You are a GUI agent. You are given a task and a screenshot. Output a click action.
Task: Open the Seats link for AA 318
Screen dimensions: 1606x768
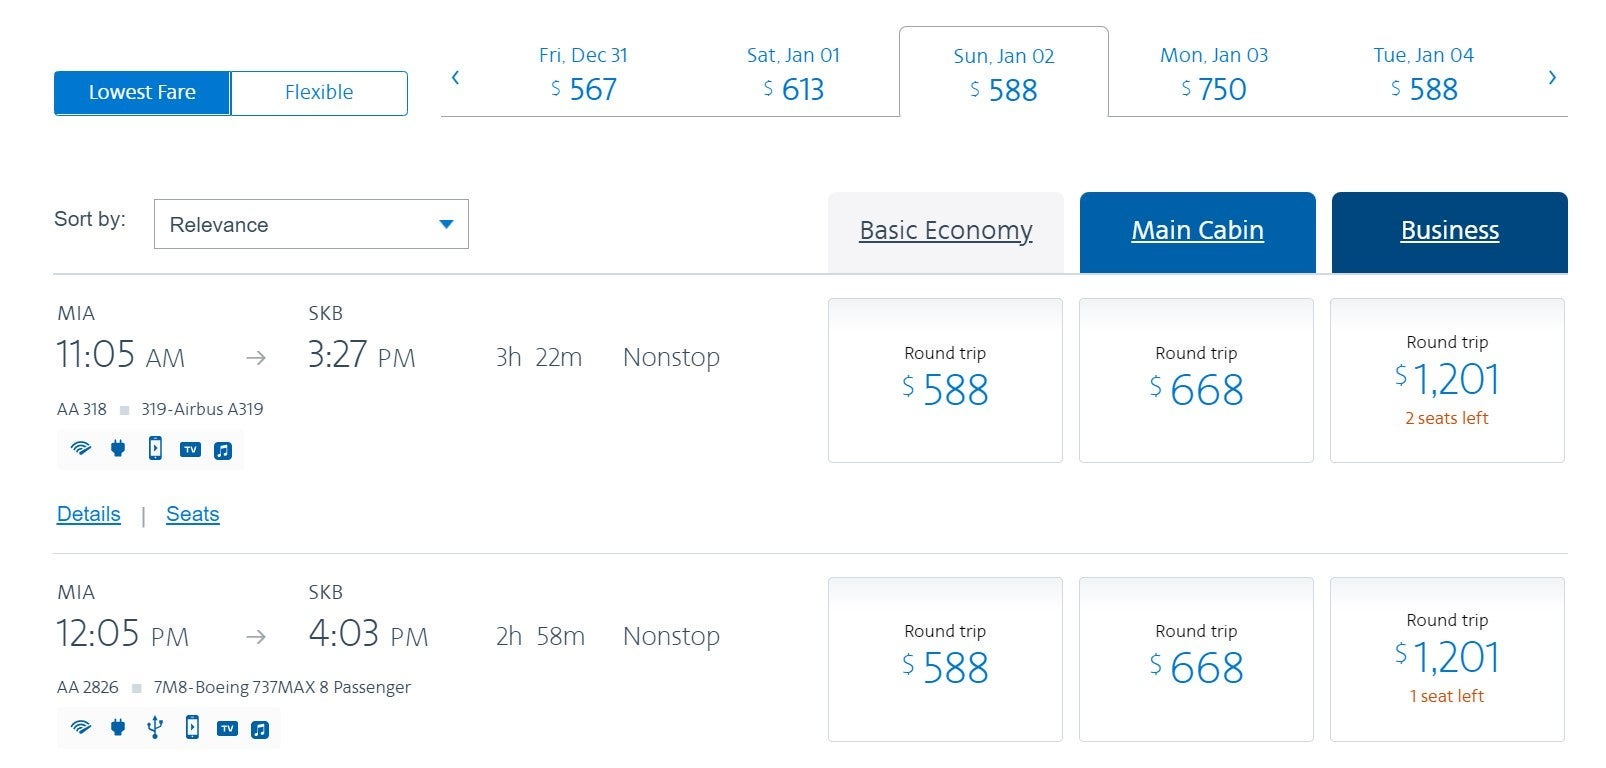tap(193, 514)
